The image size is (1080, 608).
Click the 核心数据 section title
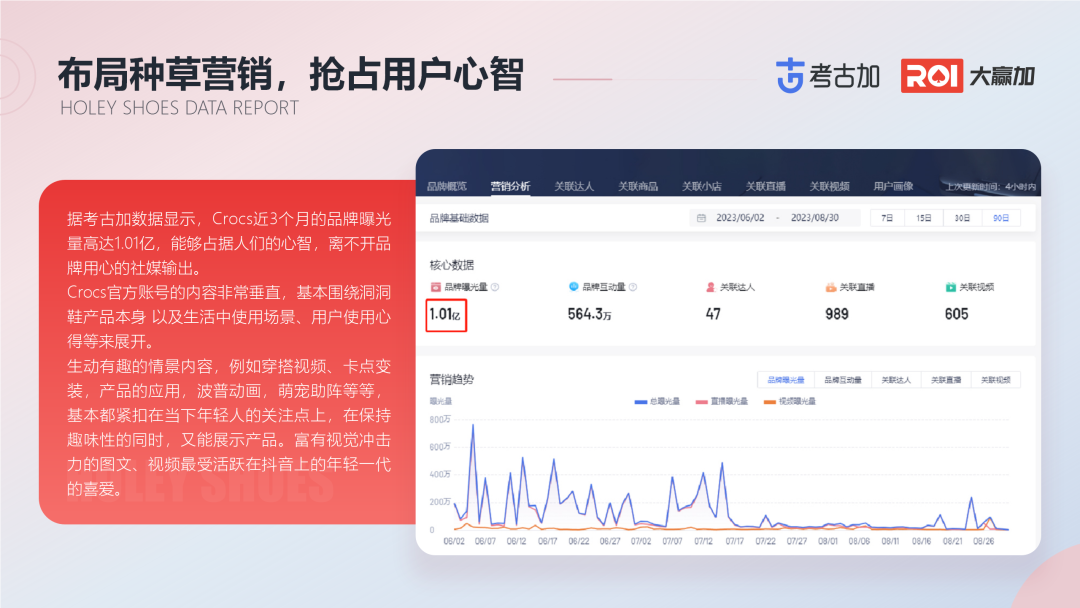(452, 265)
